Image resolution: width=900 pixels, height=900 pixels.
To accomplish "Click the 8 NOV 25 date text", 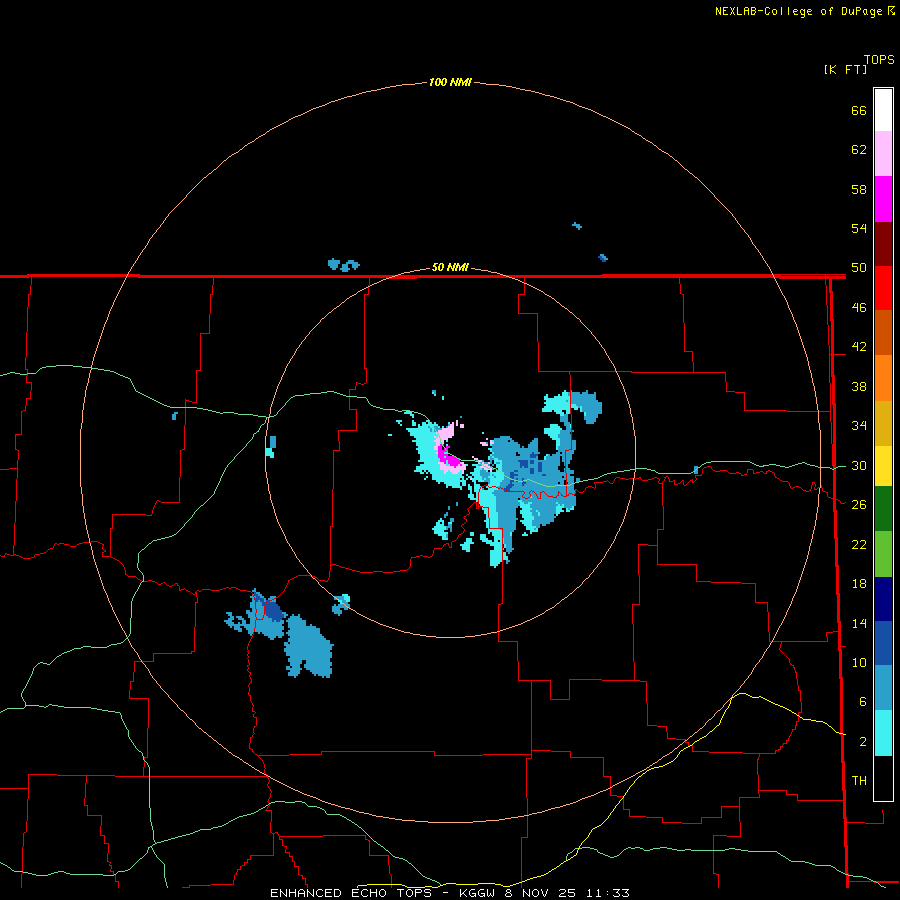I will [x=540, y=893].
